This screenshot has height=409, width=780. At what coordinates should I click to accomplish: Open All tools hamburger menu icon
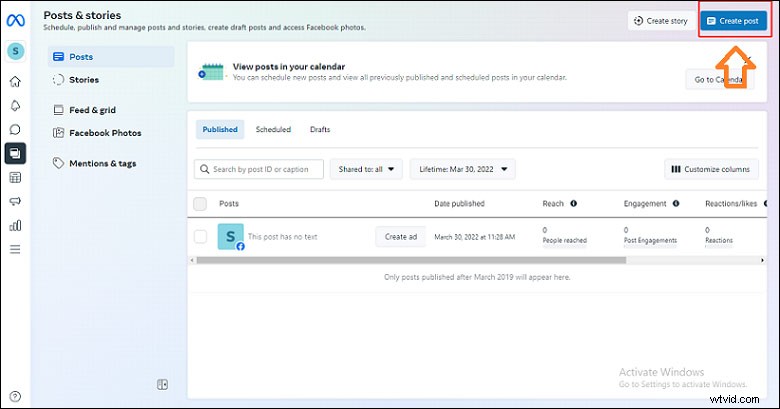point(15,249)
